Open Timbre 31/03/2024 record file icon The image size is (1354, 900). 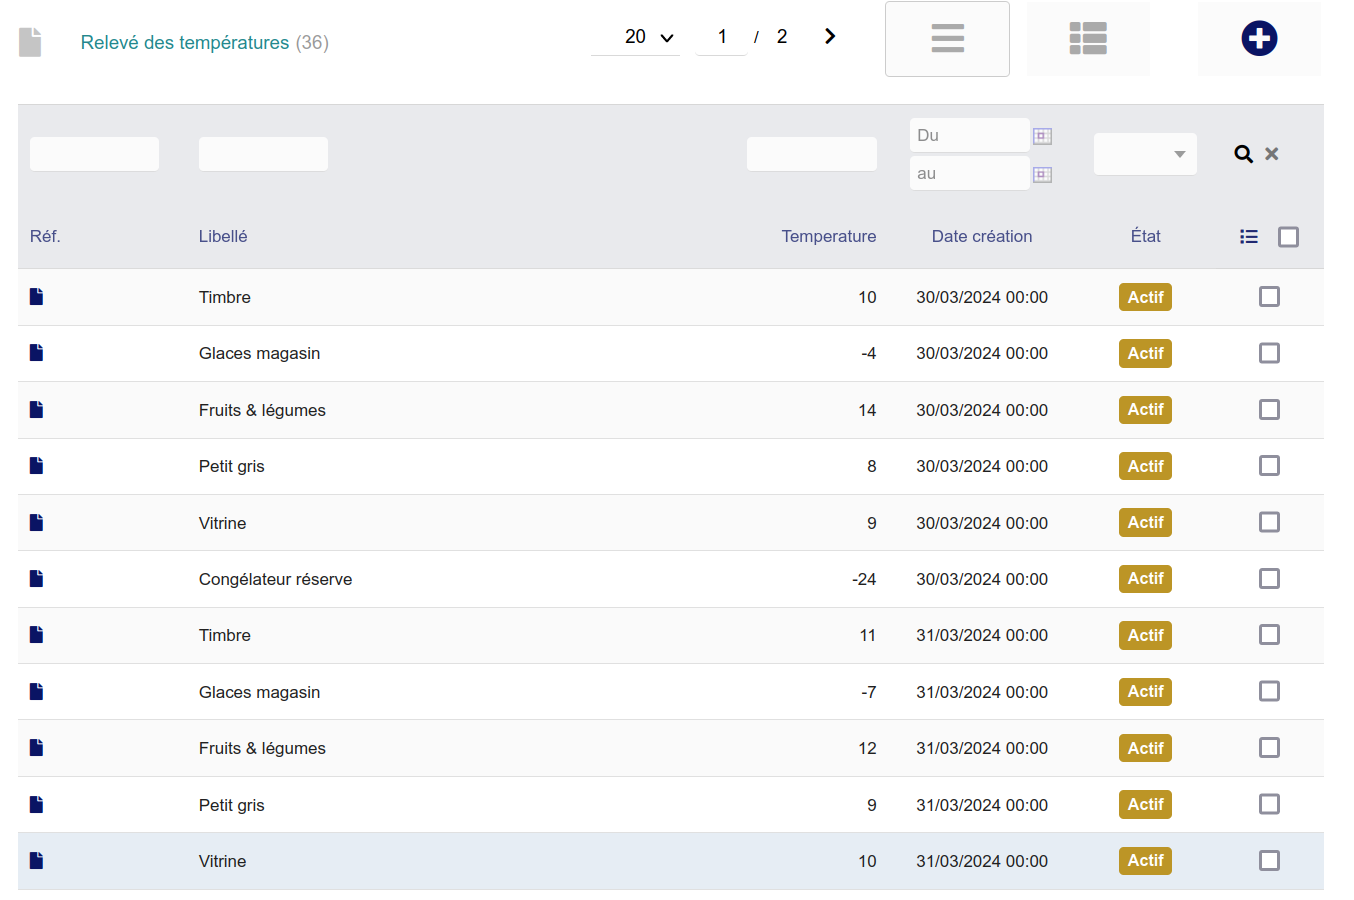37,634
